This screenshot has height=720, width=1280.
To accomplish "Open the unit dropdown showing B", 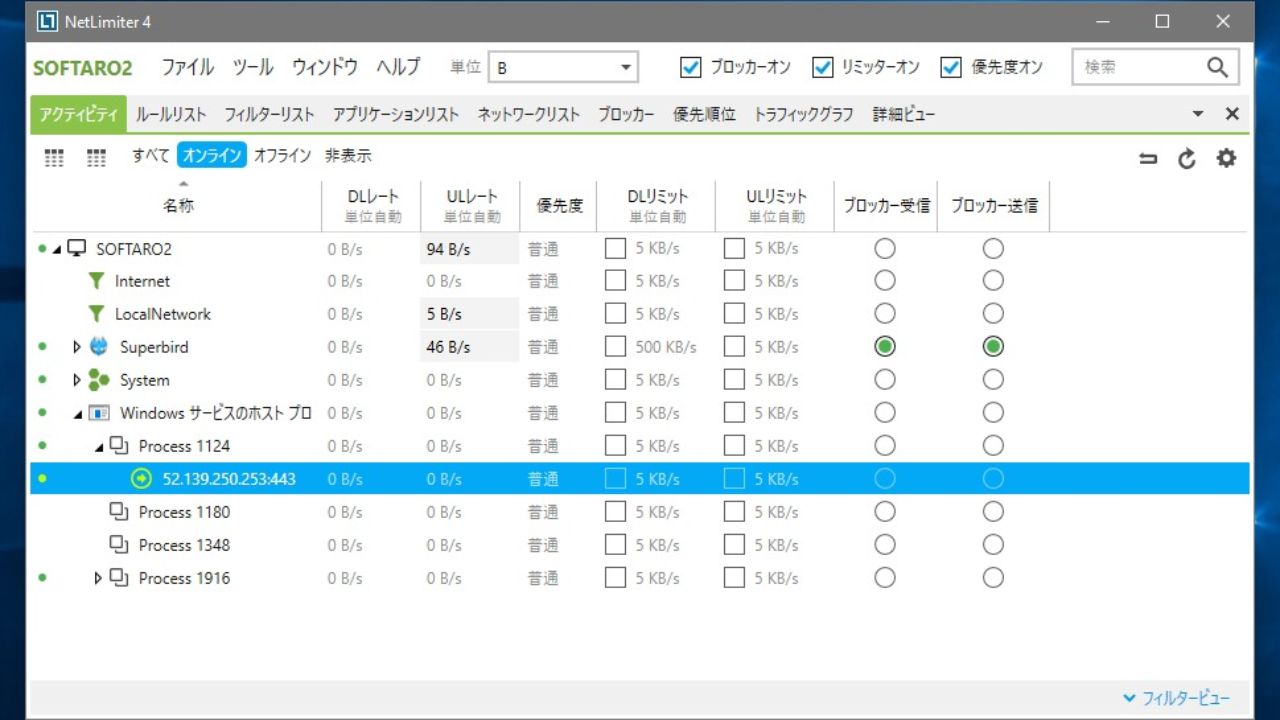I will [x=564, y=67].
